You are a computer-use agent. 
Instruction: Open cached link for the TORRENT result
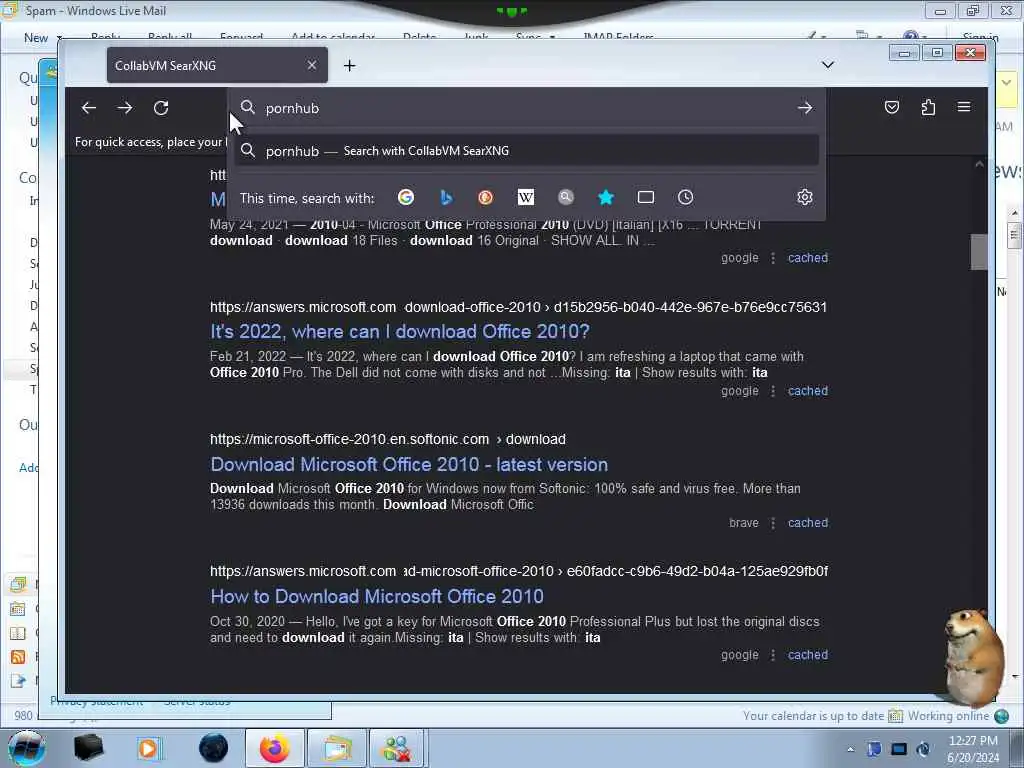(808, 258)
